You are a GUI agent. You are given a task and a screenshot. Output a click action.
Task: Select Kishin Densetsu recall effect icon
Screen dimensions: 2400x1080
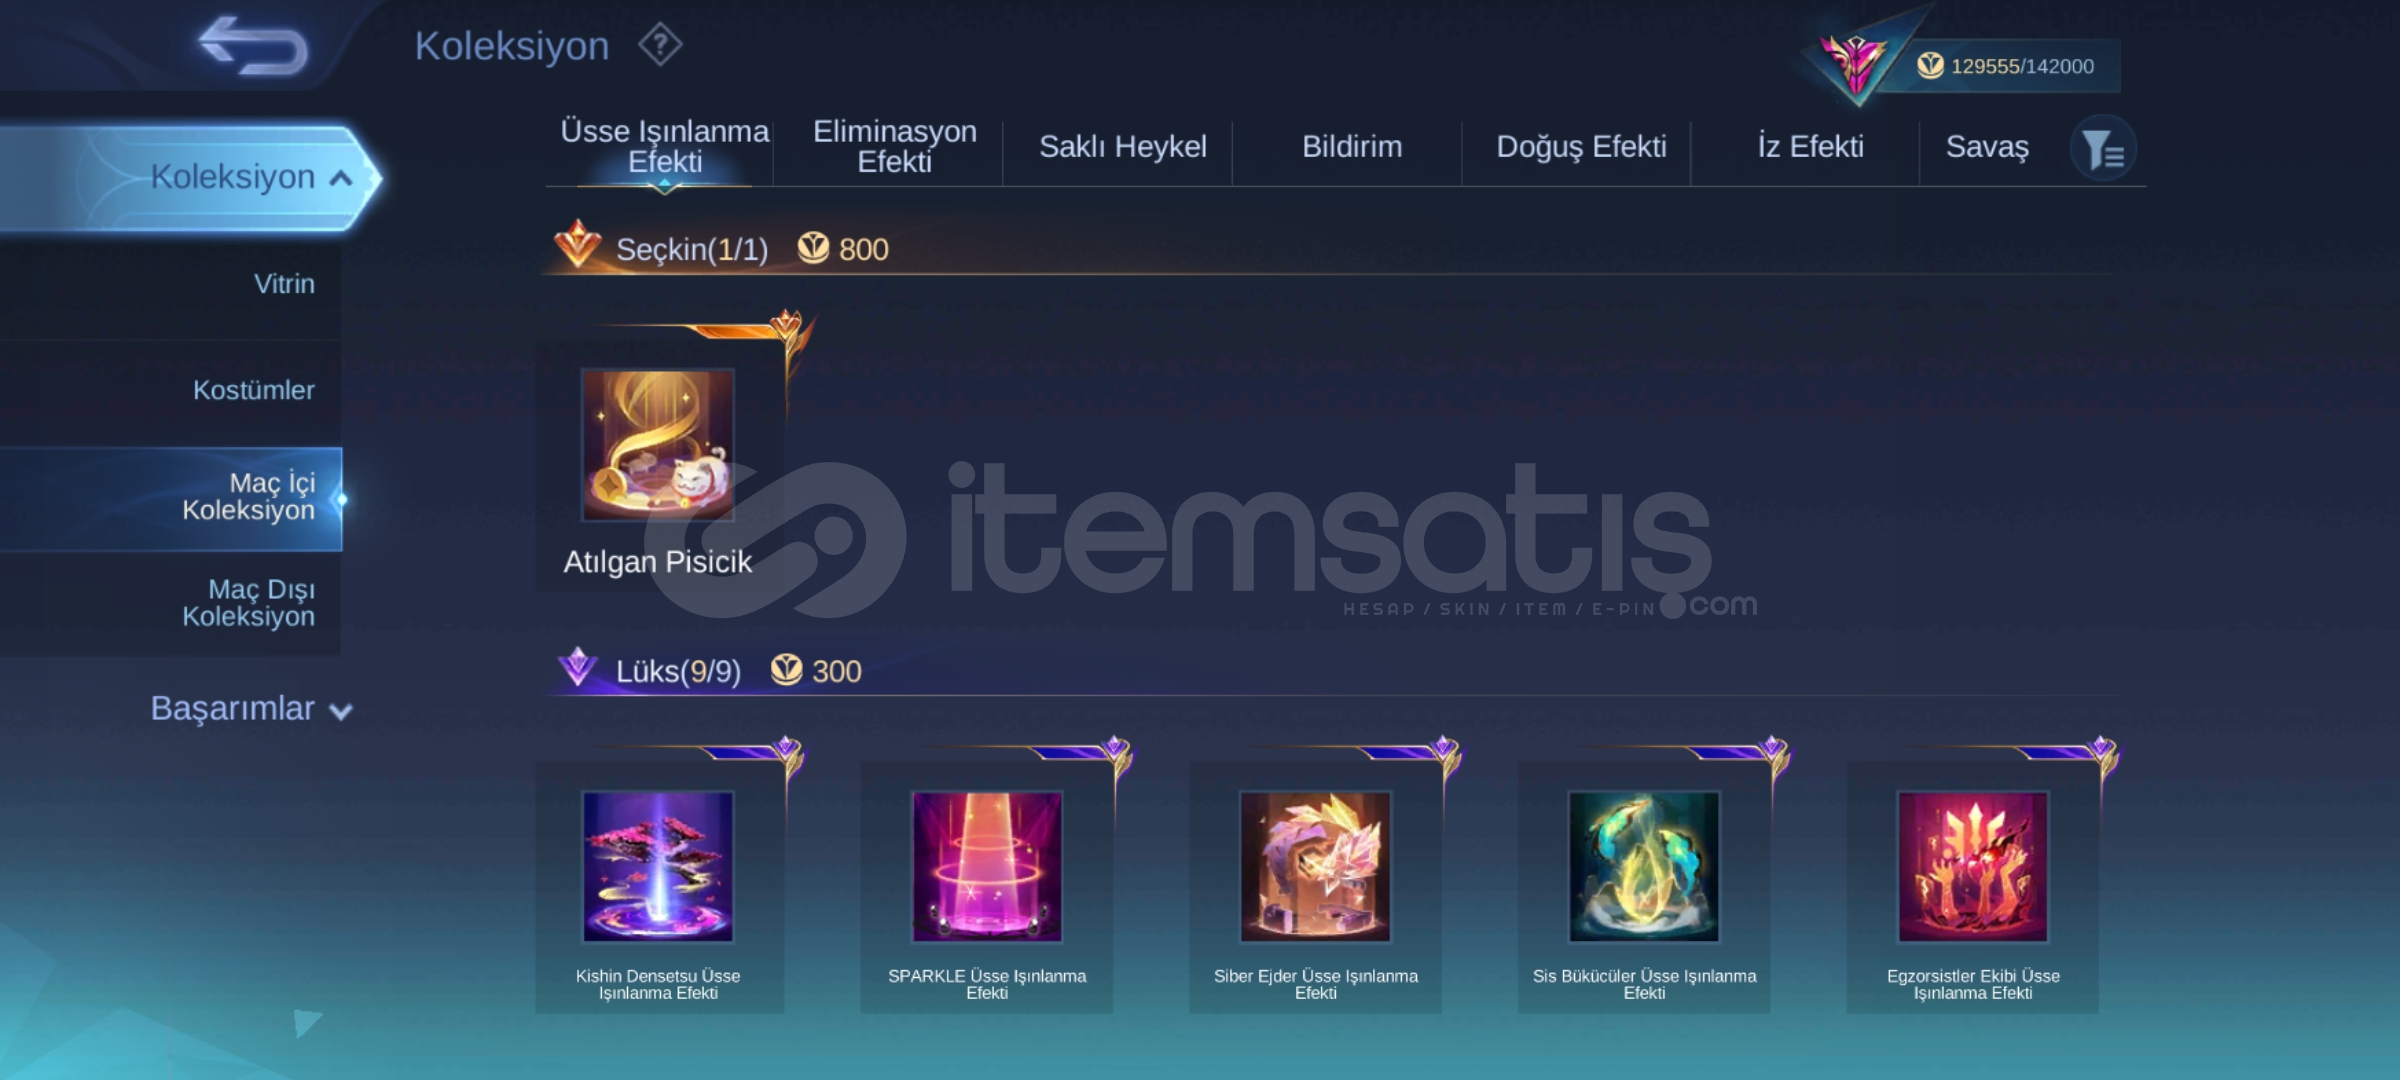point(658,867)
